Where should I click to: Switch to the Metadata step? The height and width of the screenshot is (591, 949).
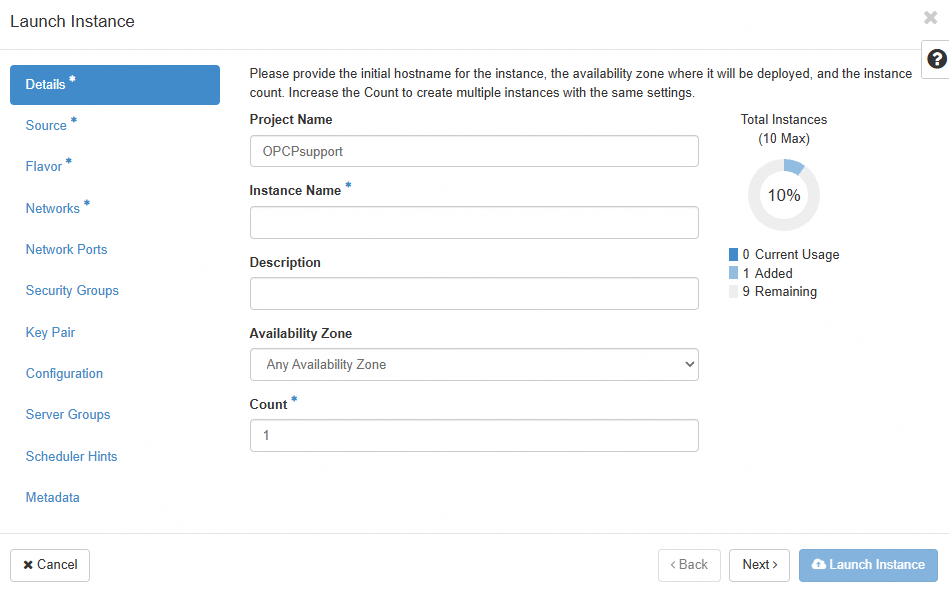pyautogui.click(x=52, y=497)
